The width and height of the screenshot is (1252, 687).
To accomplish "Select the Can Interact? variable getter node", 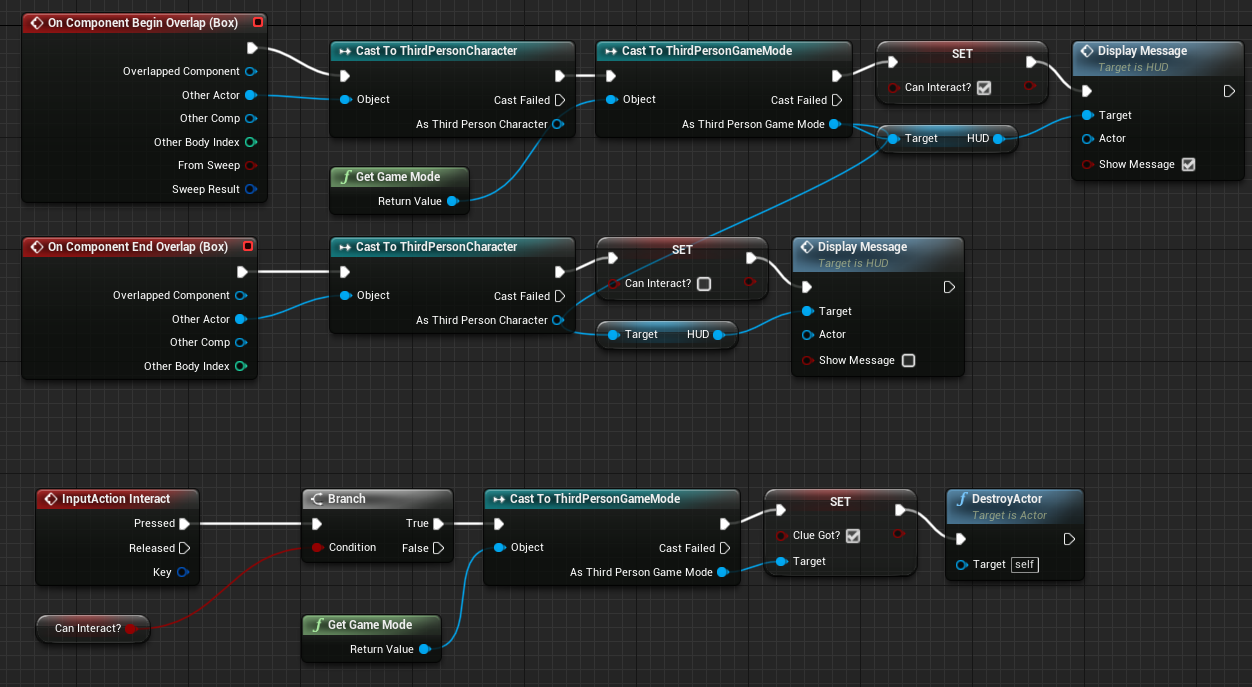I will click(x=88, y=628).
